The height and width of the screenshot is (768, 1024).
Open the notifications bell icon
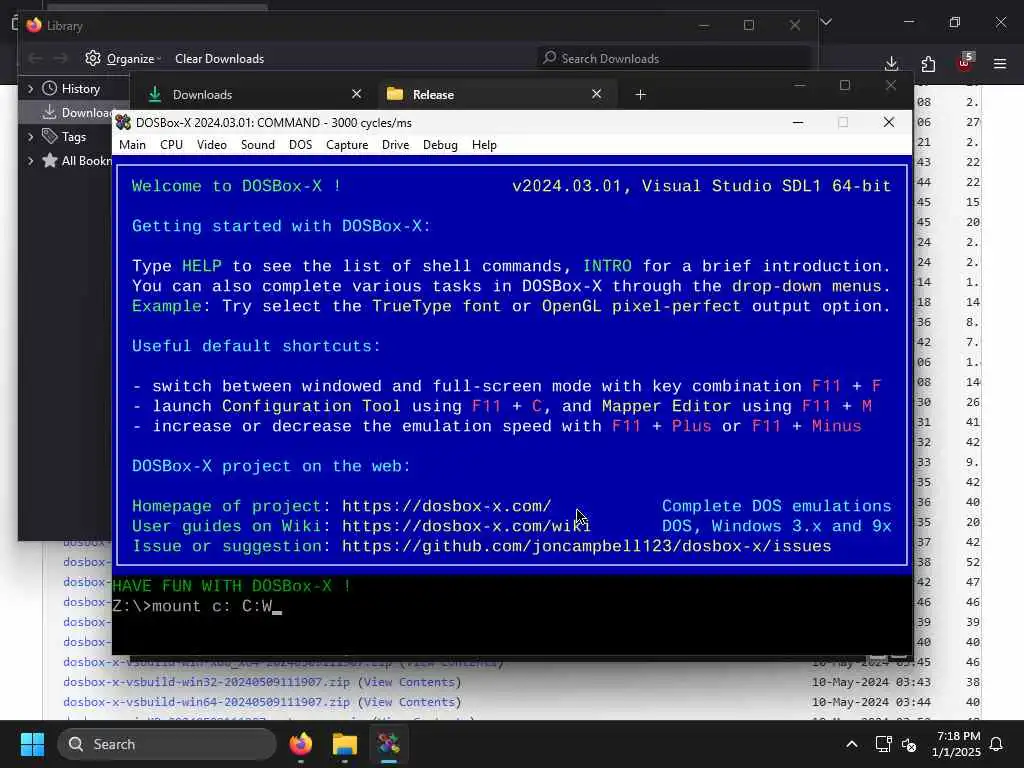click(x=996, y=744)
